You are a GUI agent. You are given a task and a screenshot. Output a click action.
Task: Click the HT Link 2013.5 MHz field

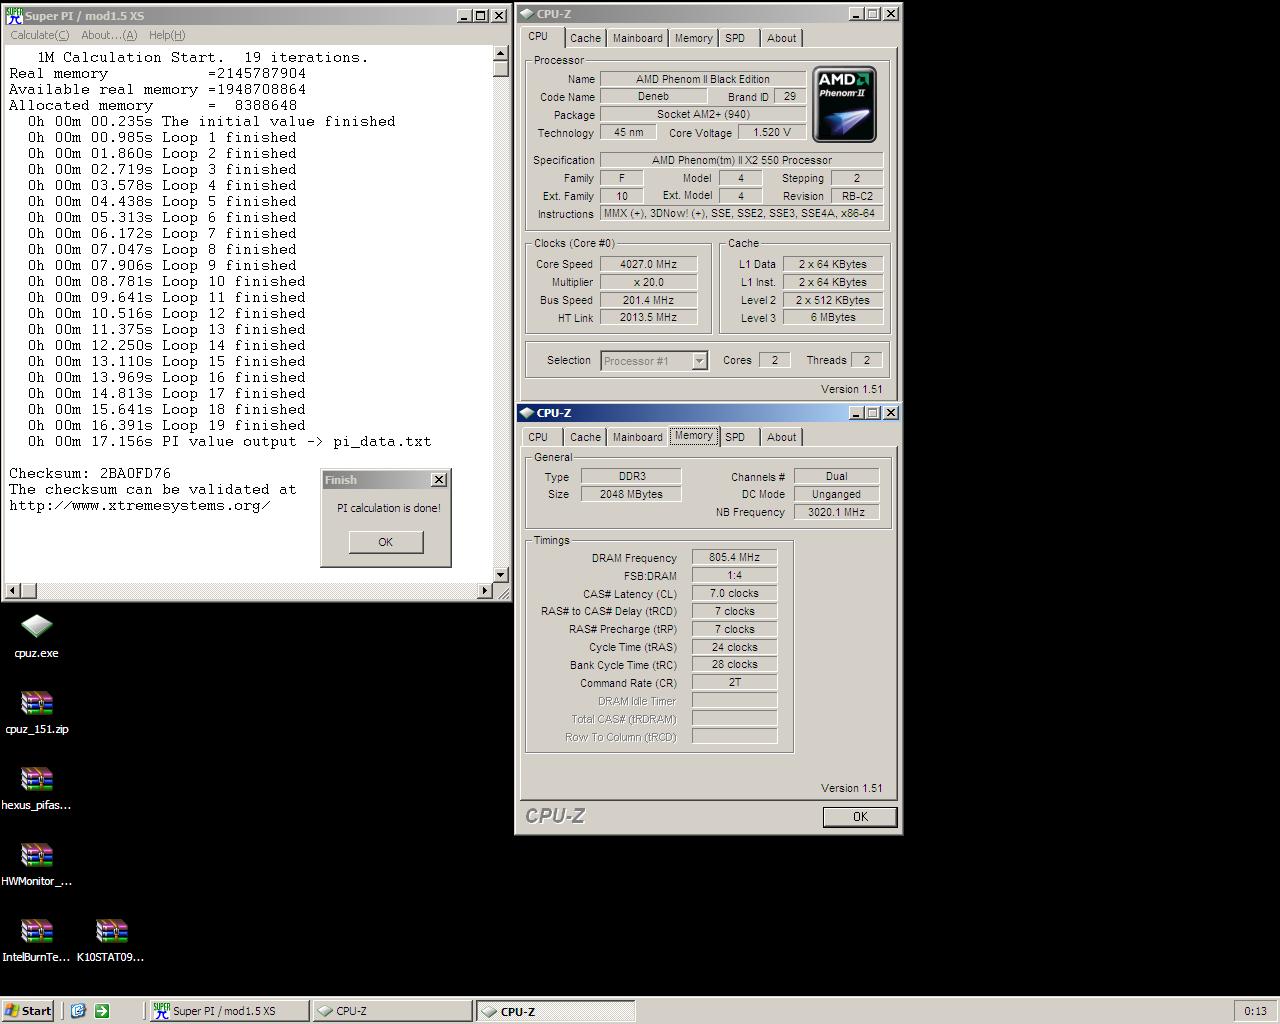pos(648,318)
